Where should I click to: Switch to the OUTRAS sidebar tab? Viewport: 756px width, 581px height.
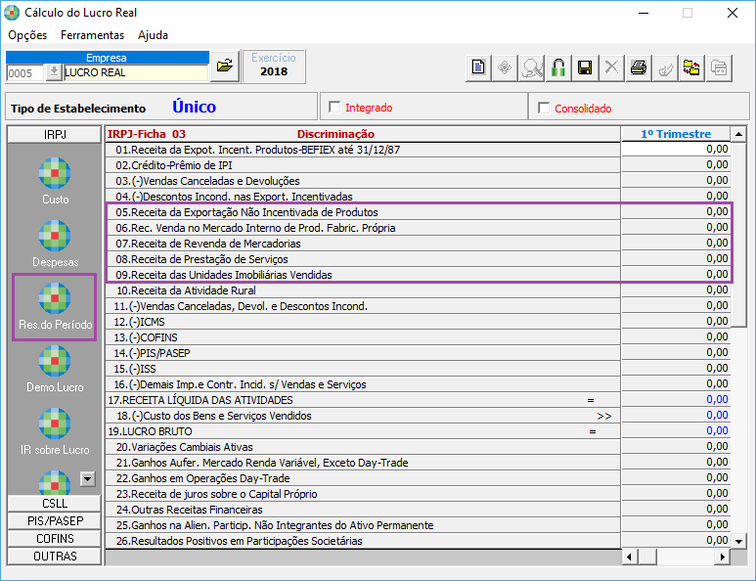coord(54,556)
